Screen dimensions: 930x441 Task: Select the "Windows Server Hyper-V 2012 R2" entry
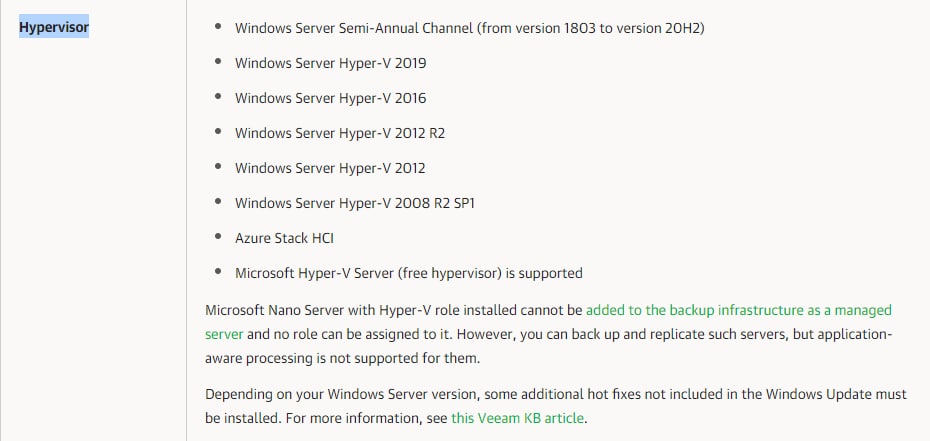pyautogui.click(x=340, y=133)
